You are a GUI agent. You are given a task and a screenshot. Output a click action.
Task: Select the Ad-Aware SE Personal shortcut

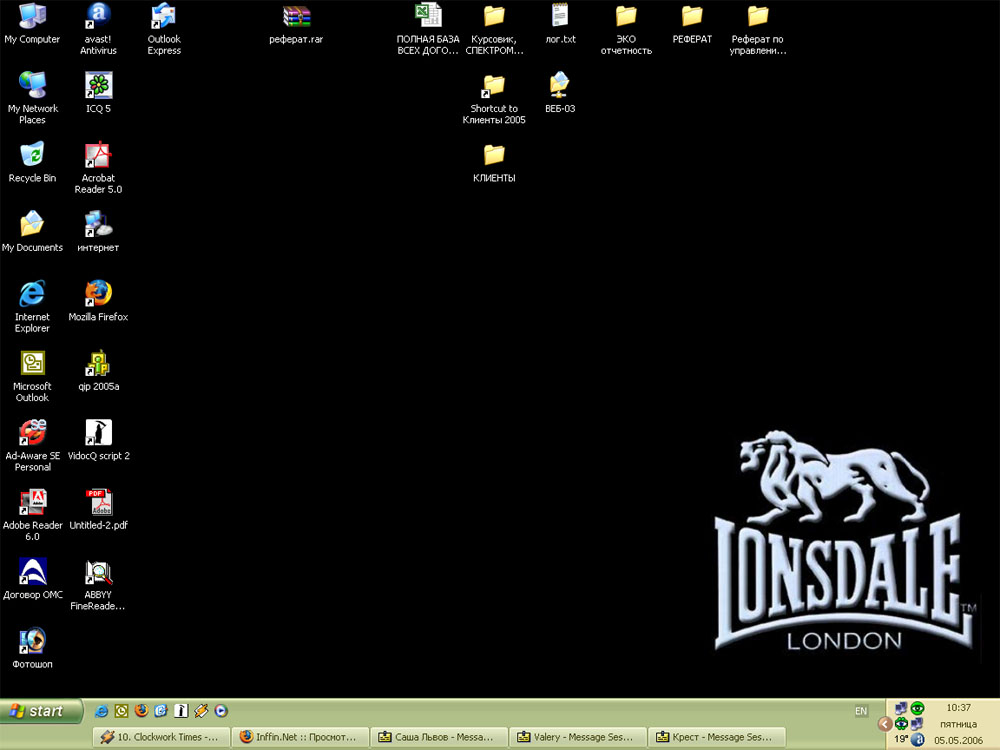coord(32,445)
